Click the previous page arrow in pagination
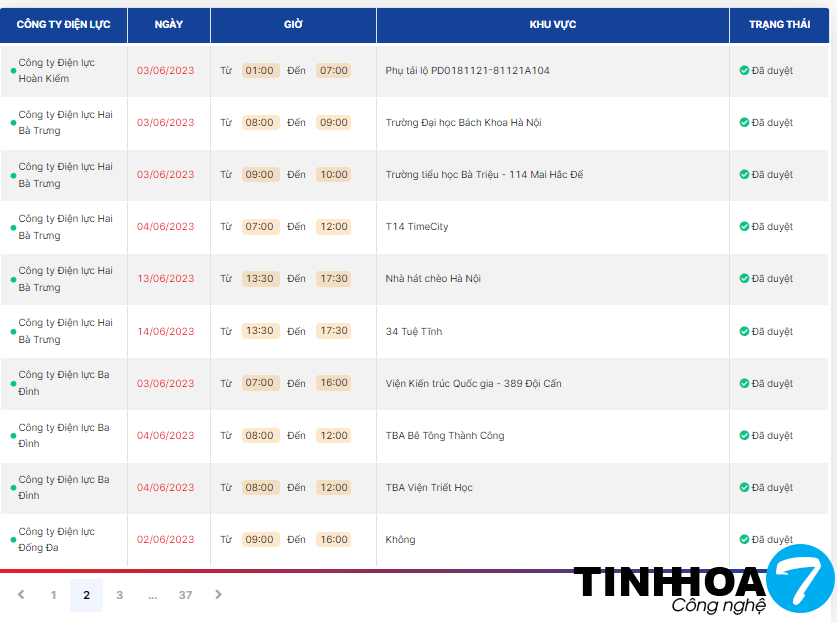Image resolution: width=837 pixels, height=623 pixels. pos(21,595)
